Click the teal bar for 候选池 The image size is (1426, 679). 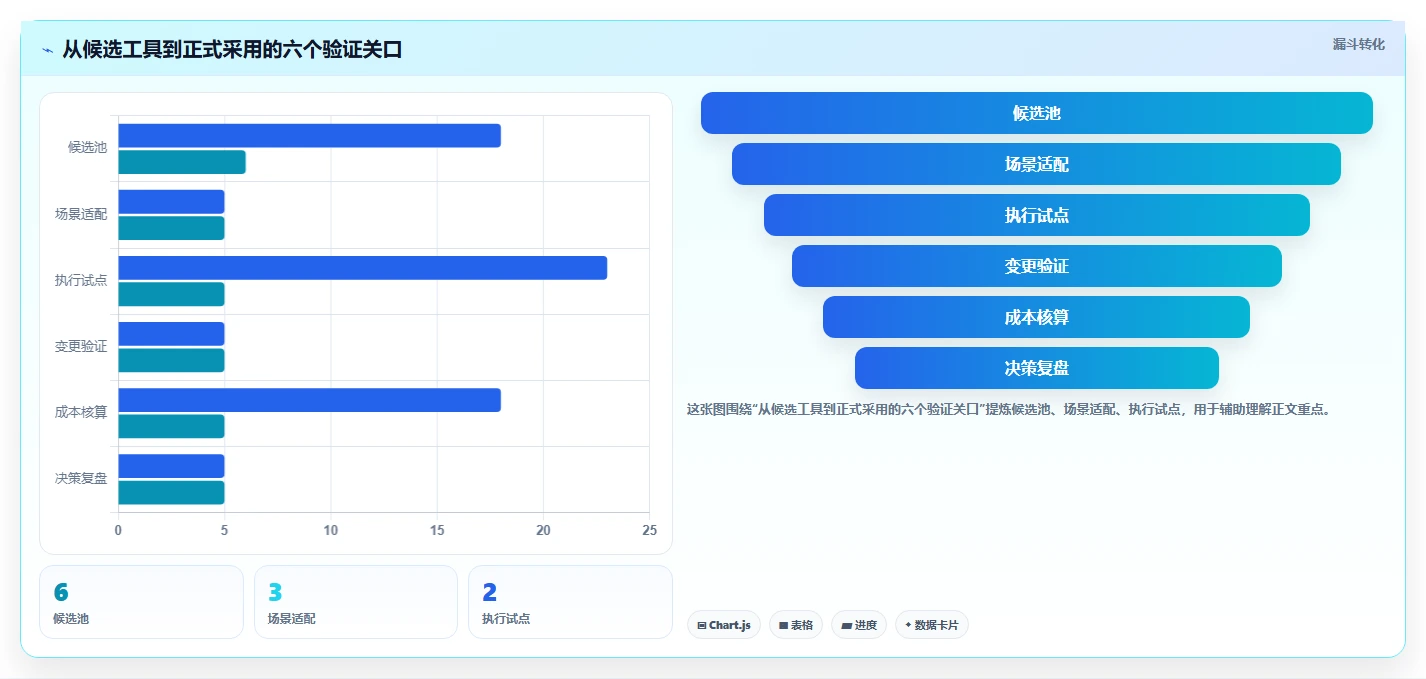(182, 162)
